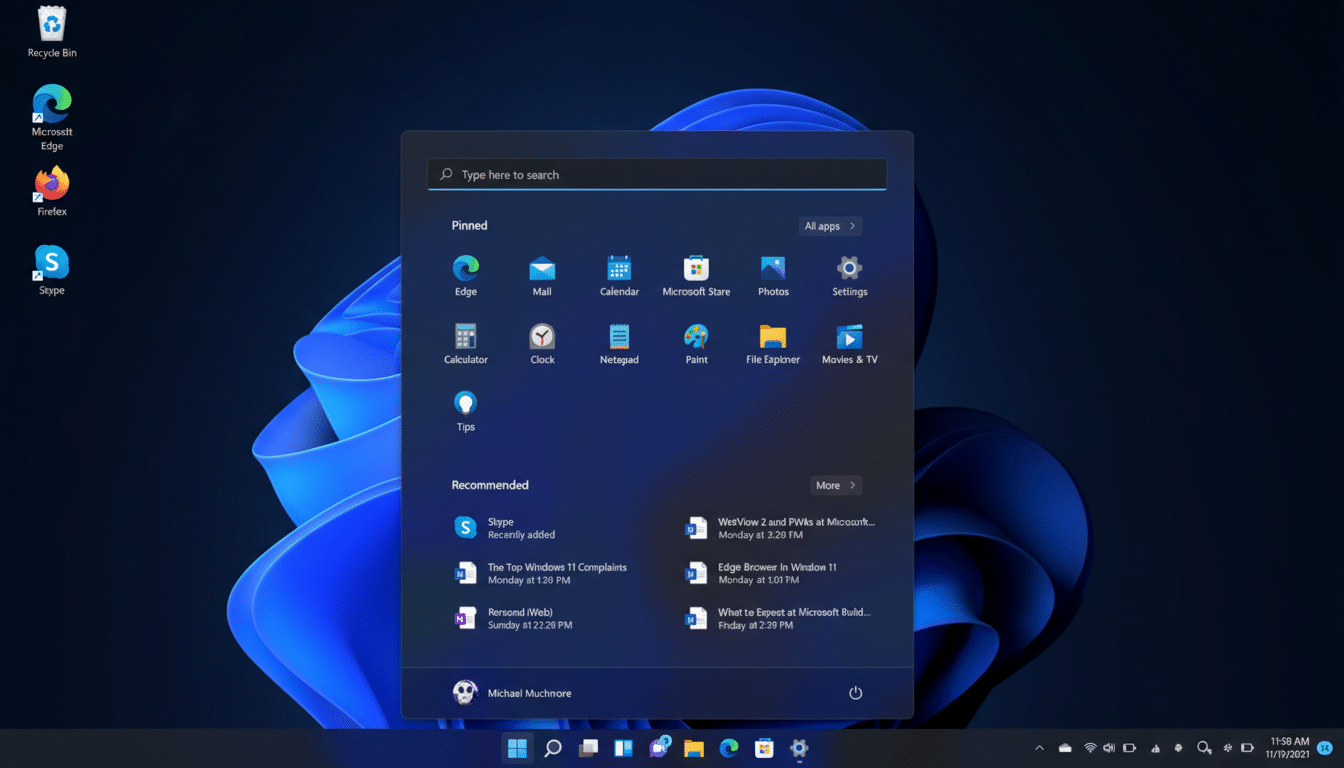Expand hidden system tray icons
This screenshot has width=1344, height=768.
click(x=1039, y=747)
